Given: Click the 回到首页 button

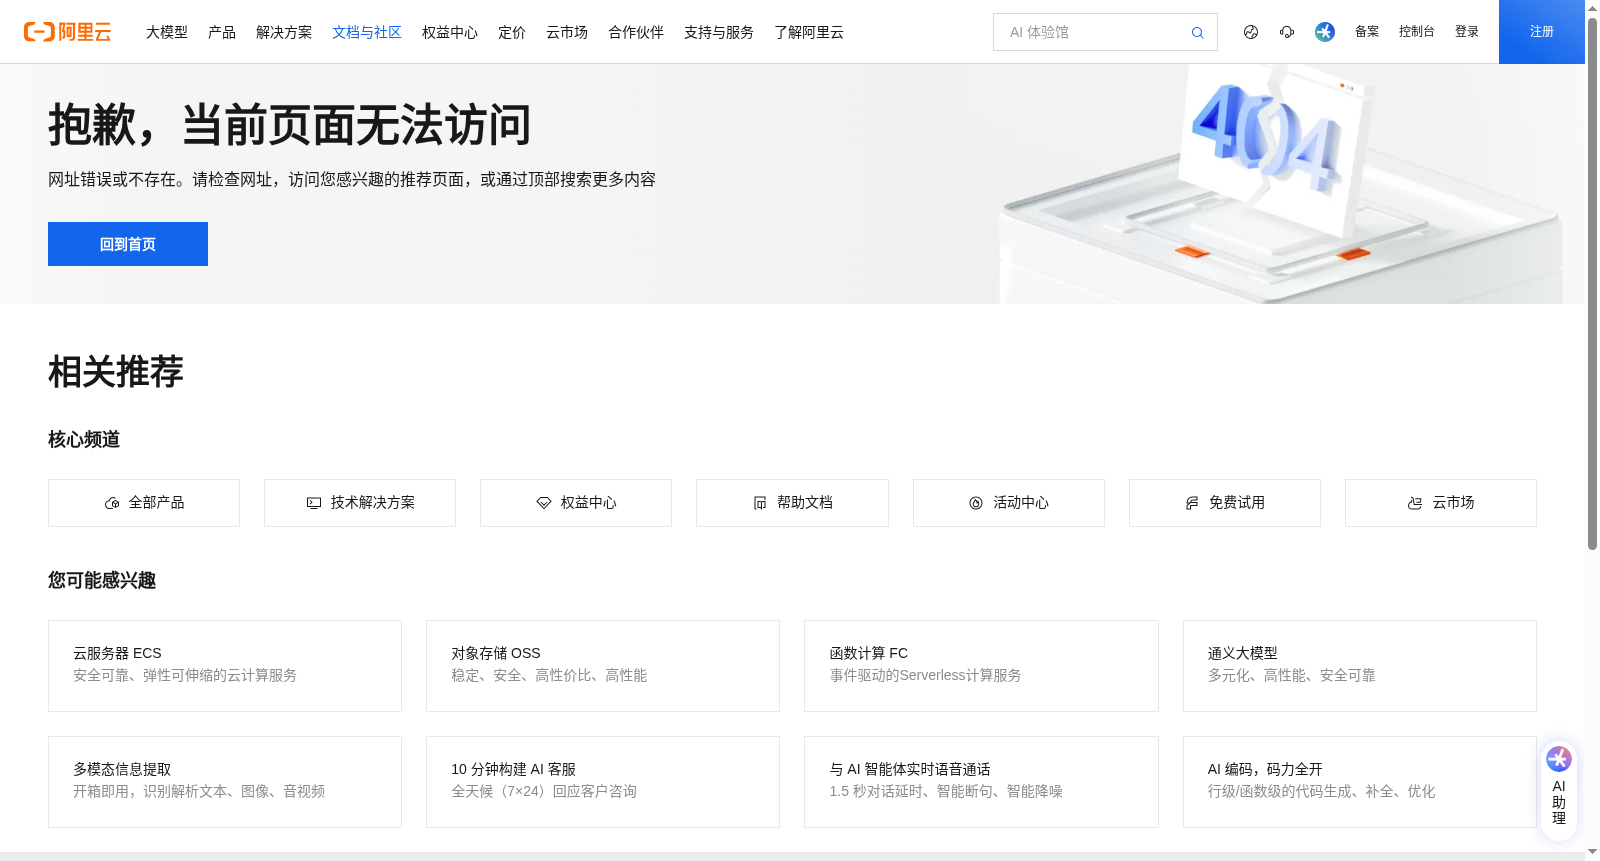Looking at the screenshot, I should (x=128, y=244).
